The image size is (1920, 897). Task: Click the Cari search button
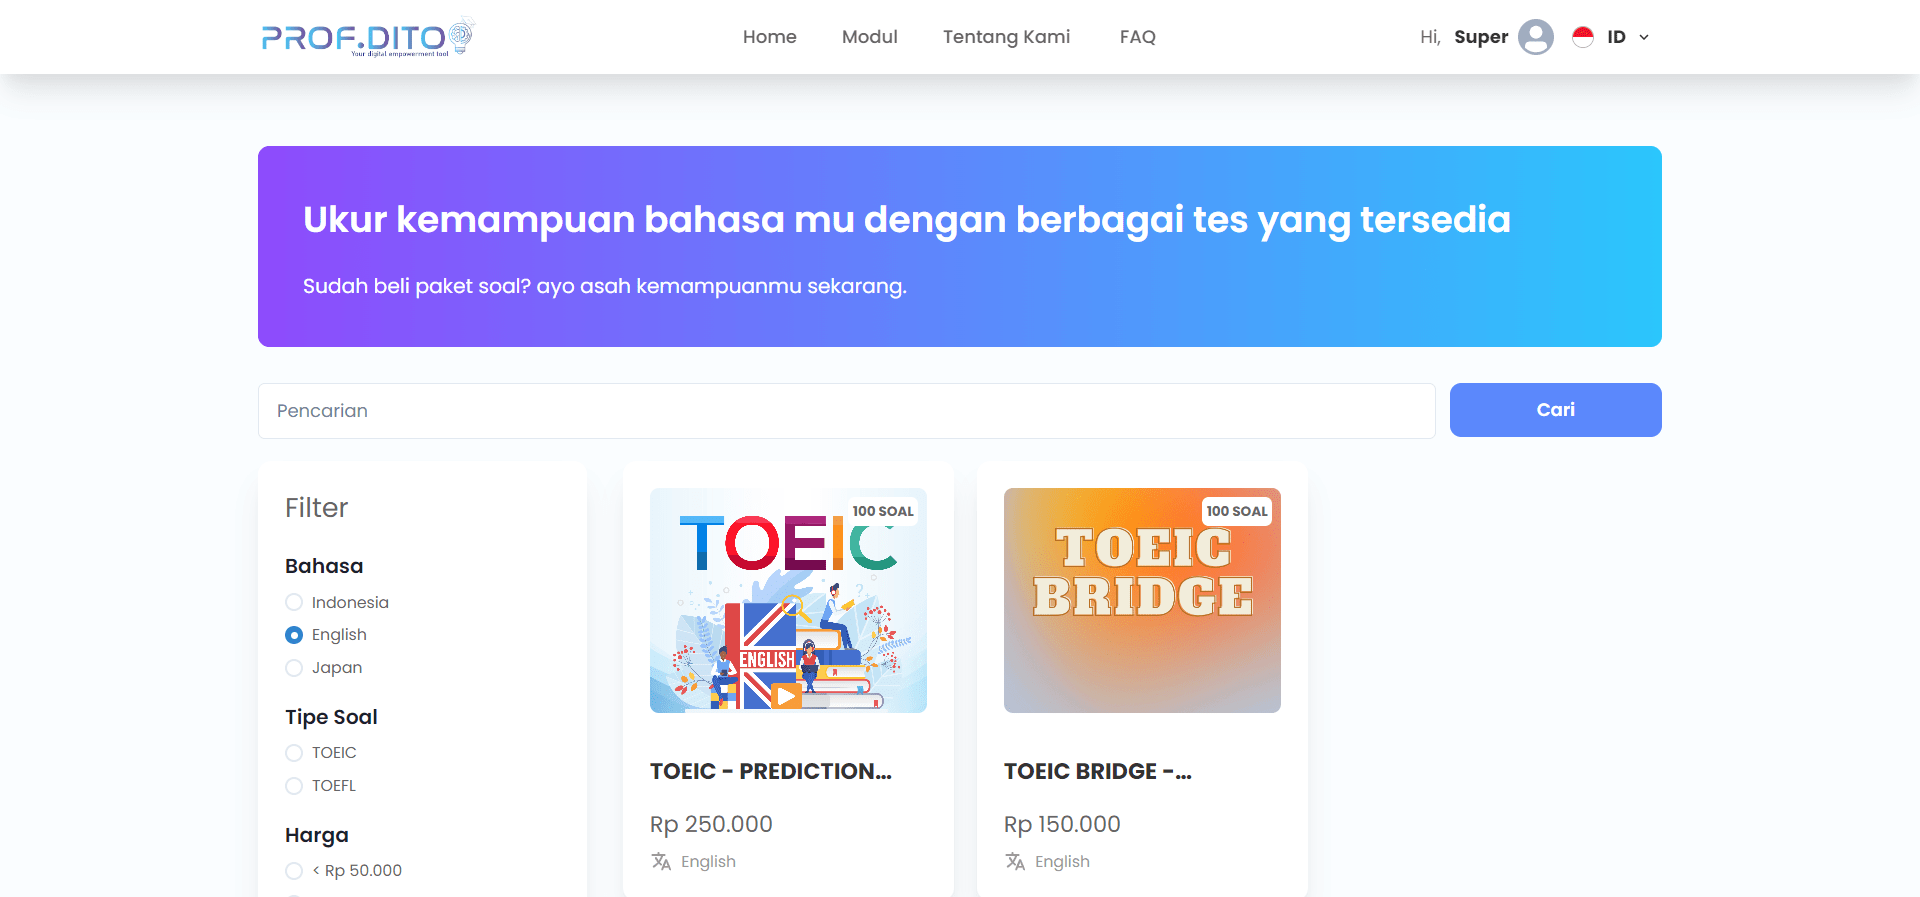pos(1556,410)
